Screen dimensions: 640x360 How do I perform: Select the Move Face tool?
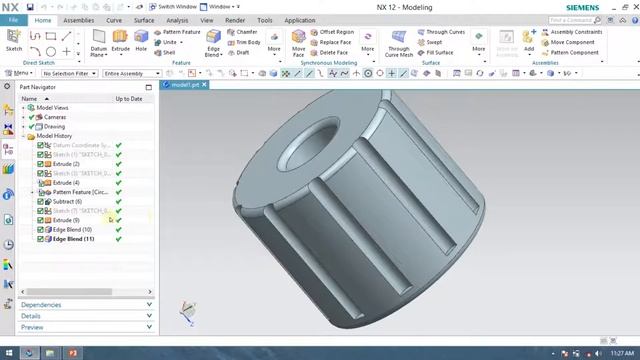click(x=298, y=43)
